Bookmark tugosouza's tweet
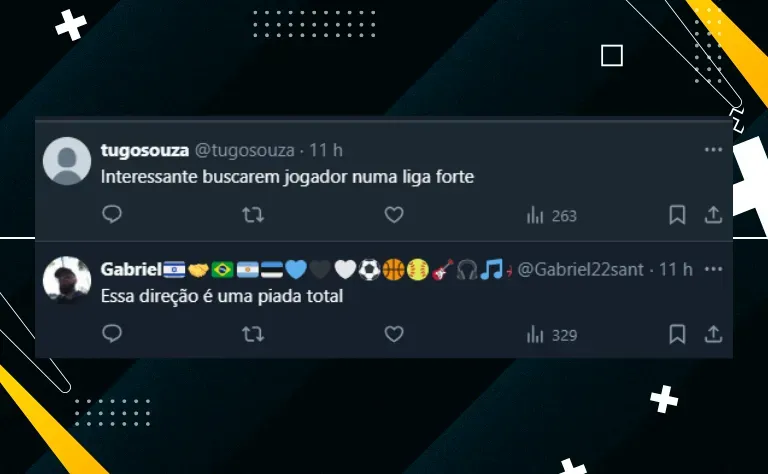 tap(677, 215)
